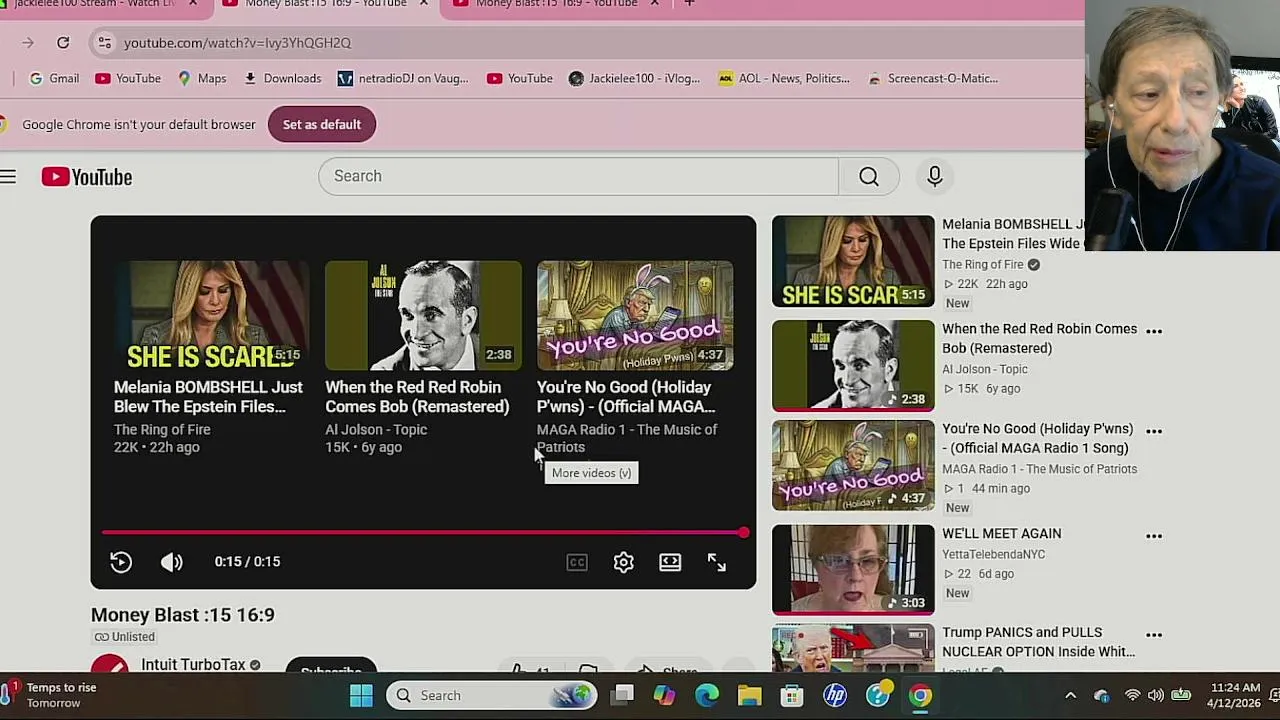1280x720 pixels.
Task: Open the HP app from the taskbar
Action: 835,696
